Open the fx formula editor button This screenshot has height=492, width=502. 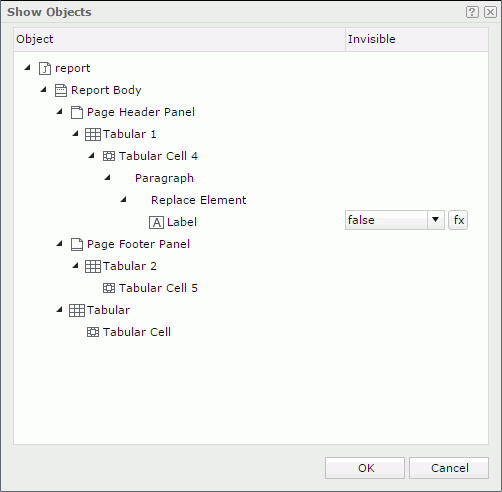[x=458, y=220]
